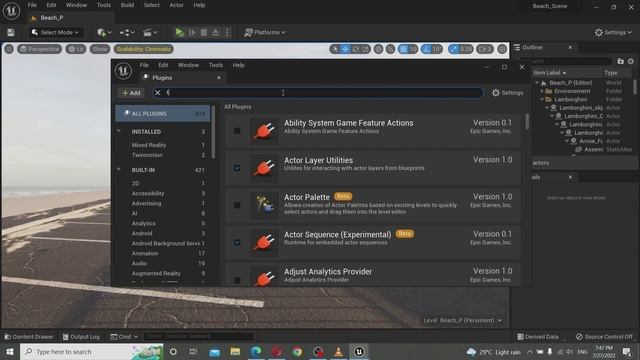Viewport: 640px width, 360px height.
Task: Click the Eject playback button
Action: 216,32
